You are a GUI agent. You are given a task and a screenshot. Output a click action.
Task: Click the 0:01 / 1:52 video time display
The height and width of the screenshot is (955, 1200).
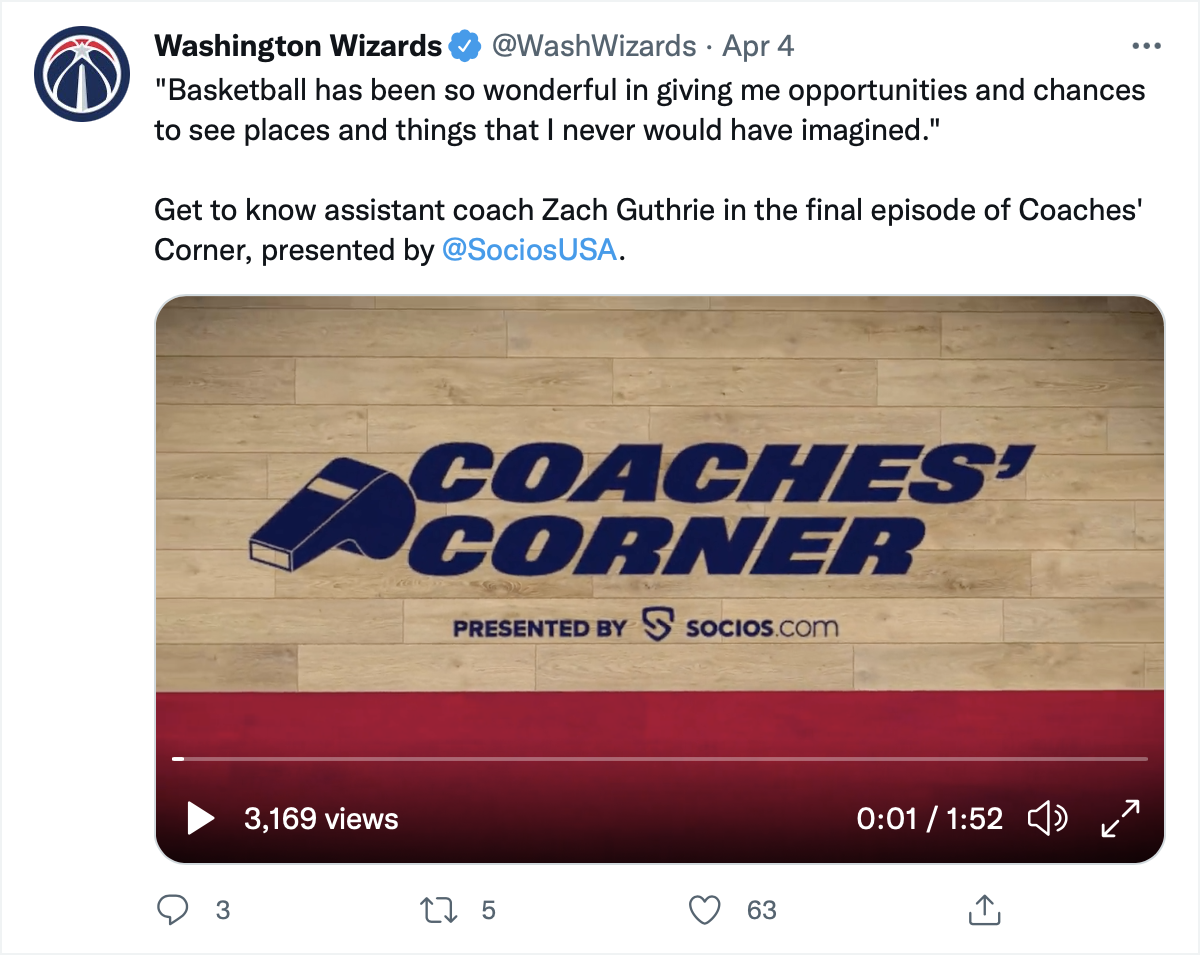(929, 819)
